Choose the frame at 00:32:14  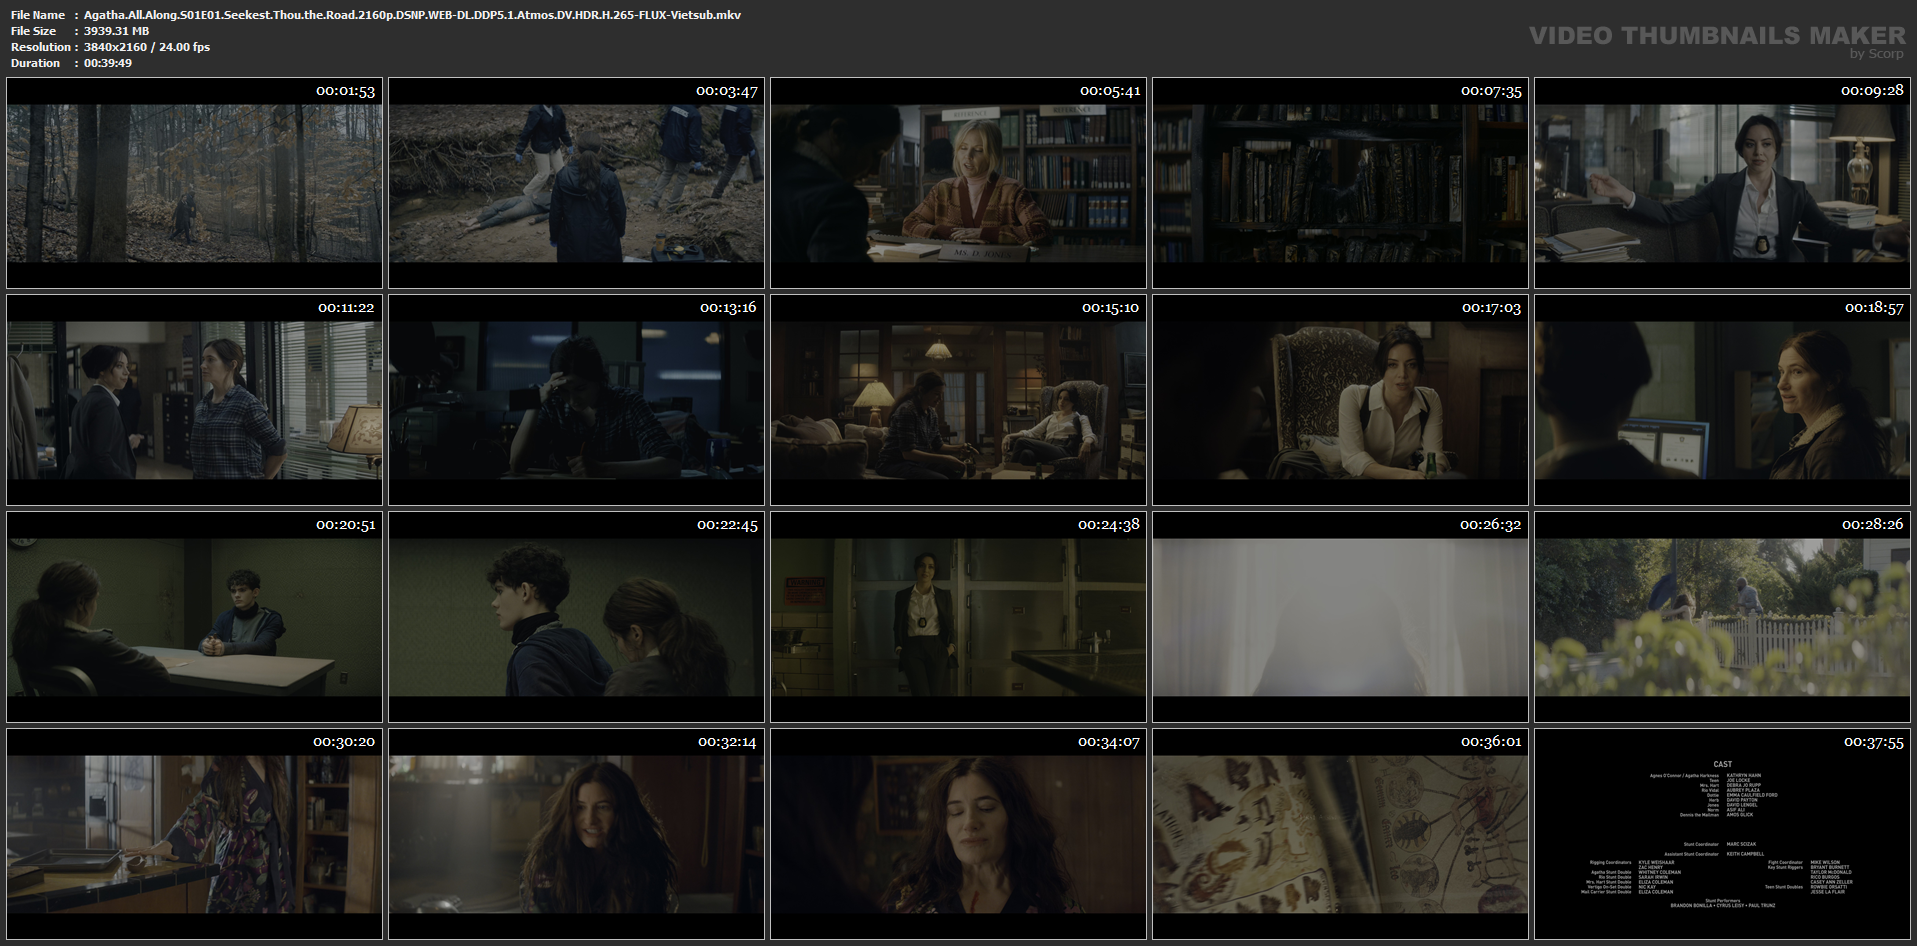[576, 834]
